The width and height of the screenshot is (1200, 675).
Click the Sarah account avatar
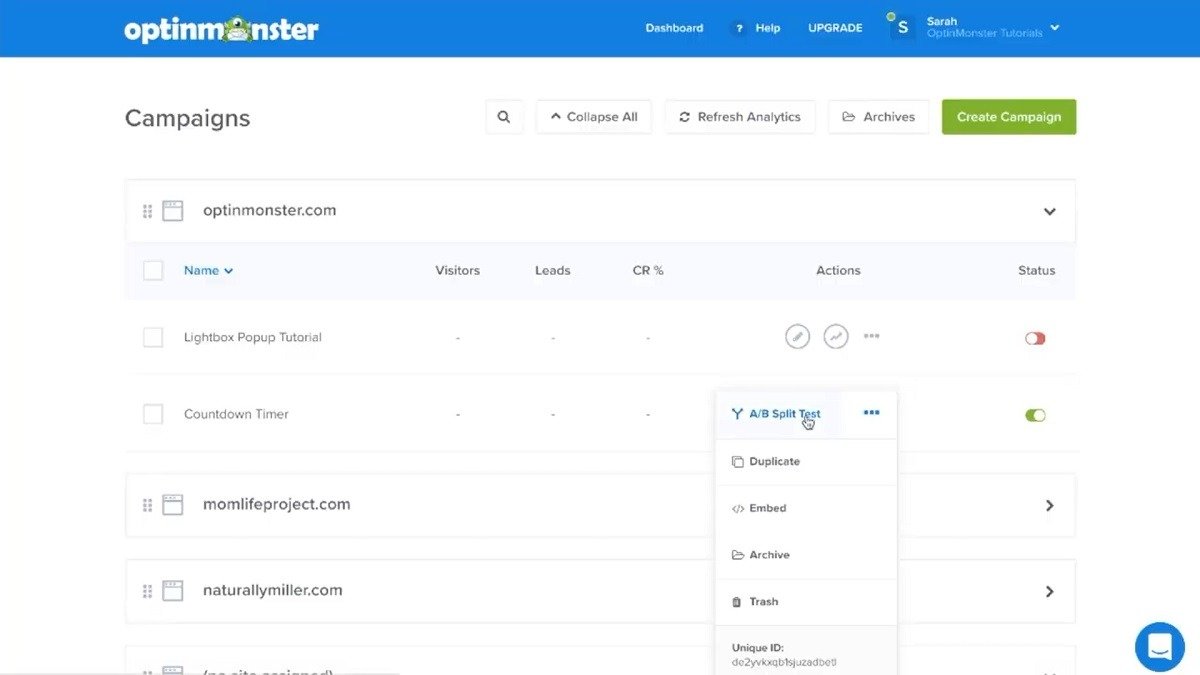pos(903,28)
